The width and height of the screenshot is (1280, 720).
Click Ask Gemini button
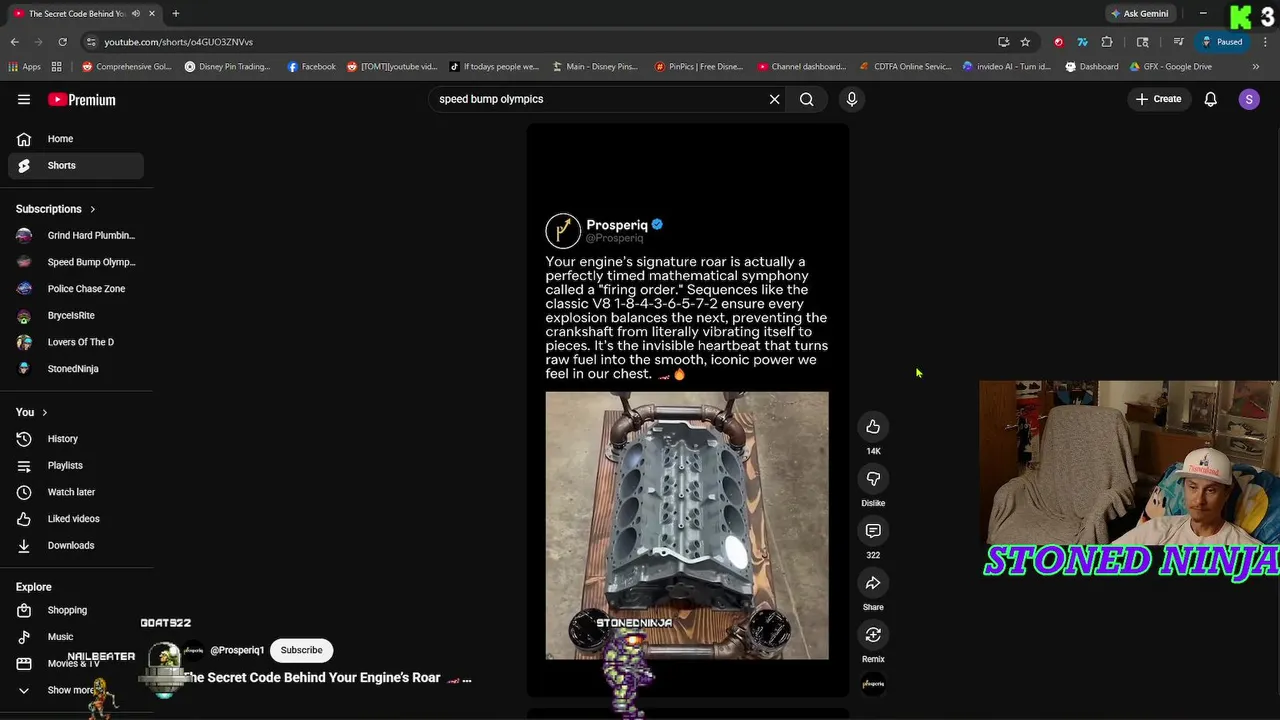pyautogui.click(x=1138, y=13)
